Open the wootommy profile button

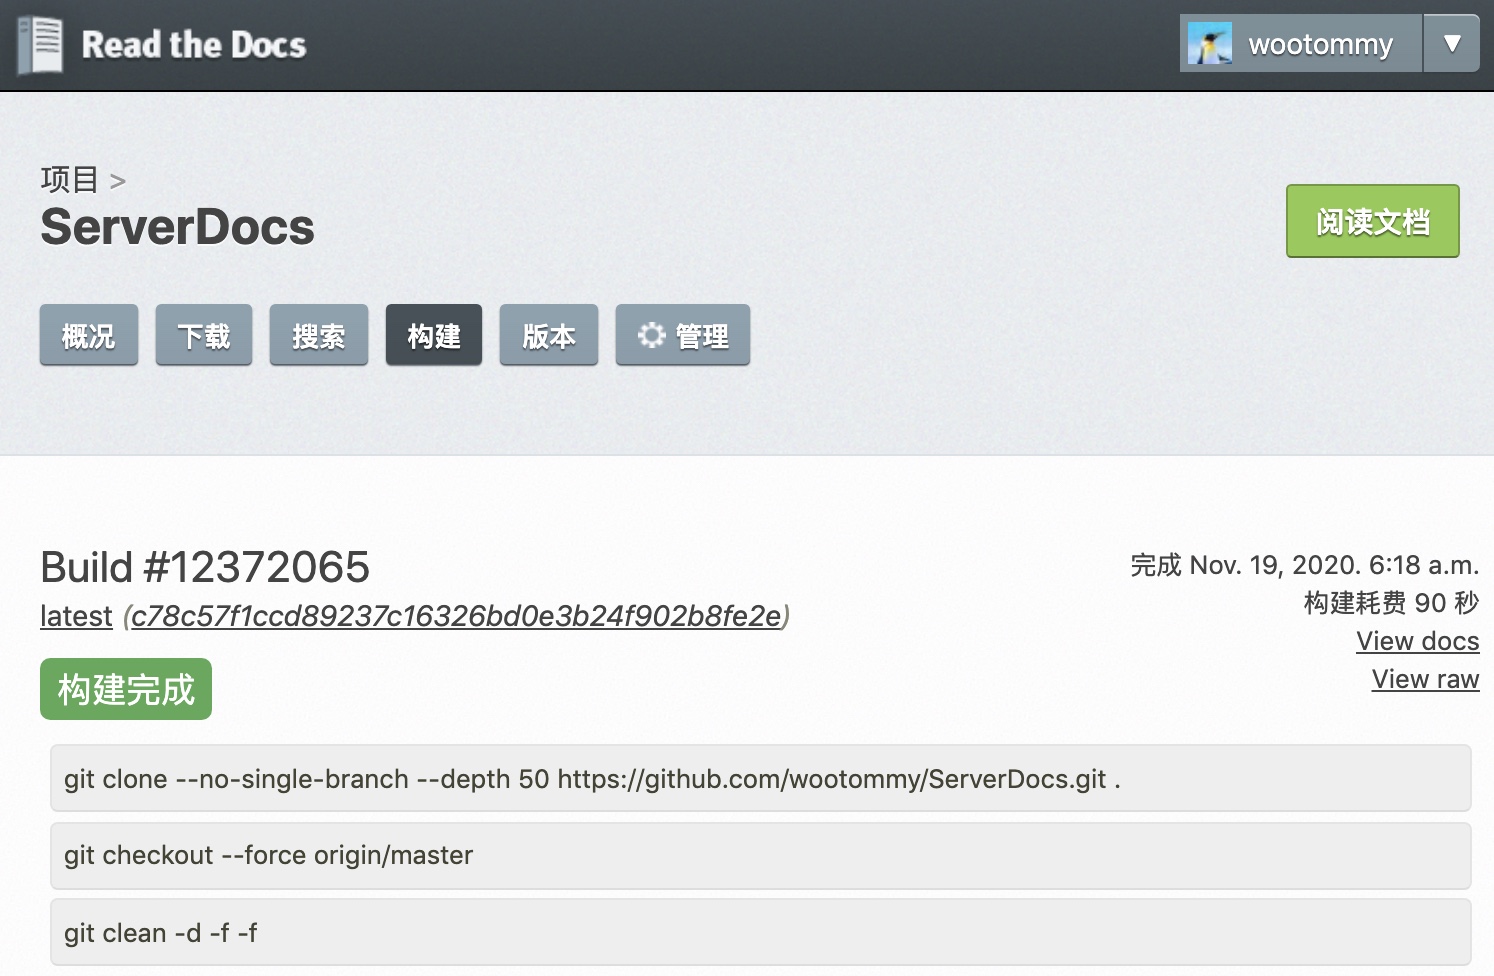coord(1301,44)
